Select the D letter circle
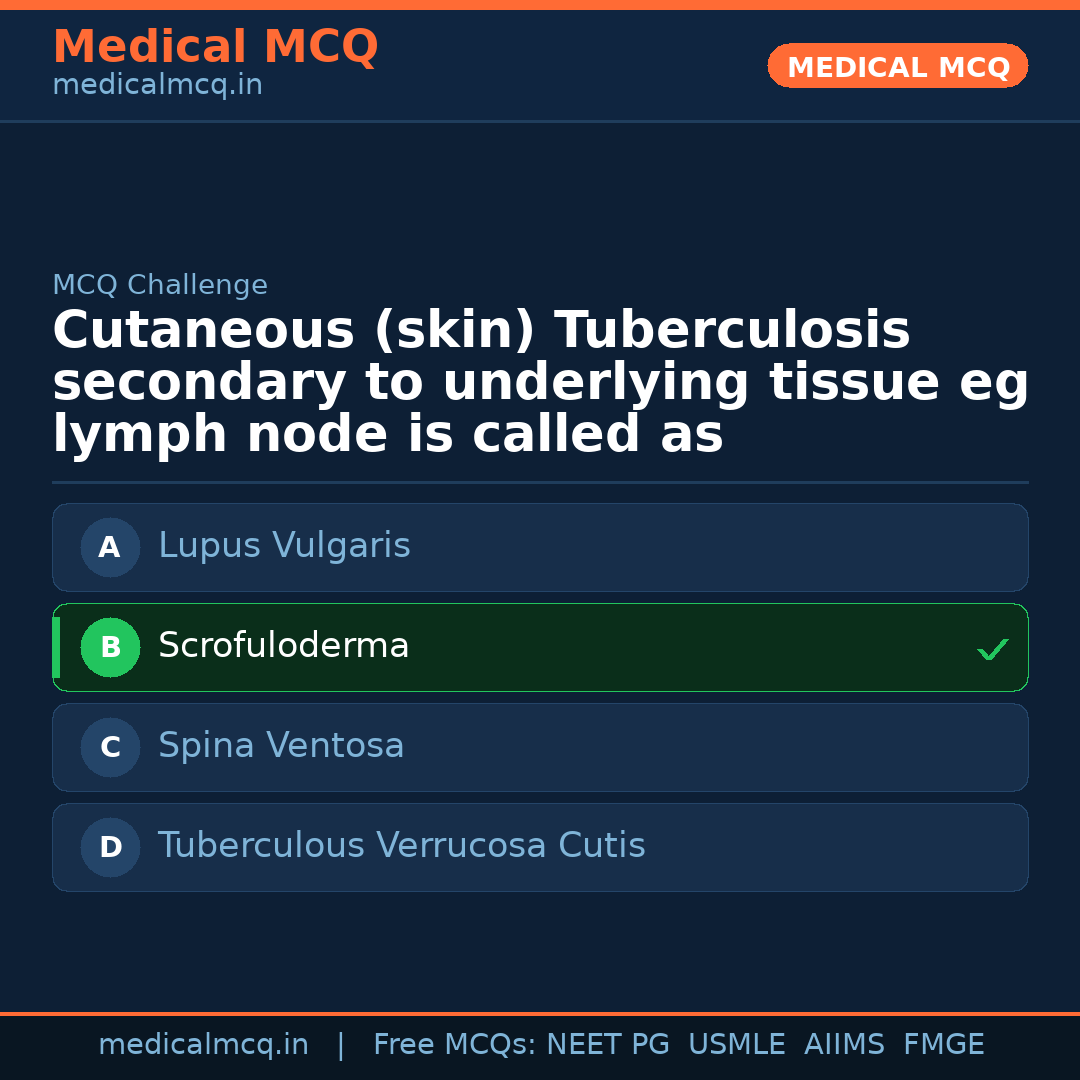This screenshot has width=1080, height=1080. 110,847
